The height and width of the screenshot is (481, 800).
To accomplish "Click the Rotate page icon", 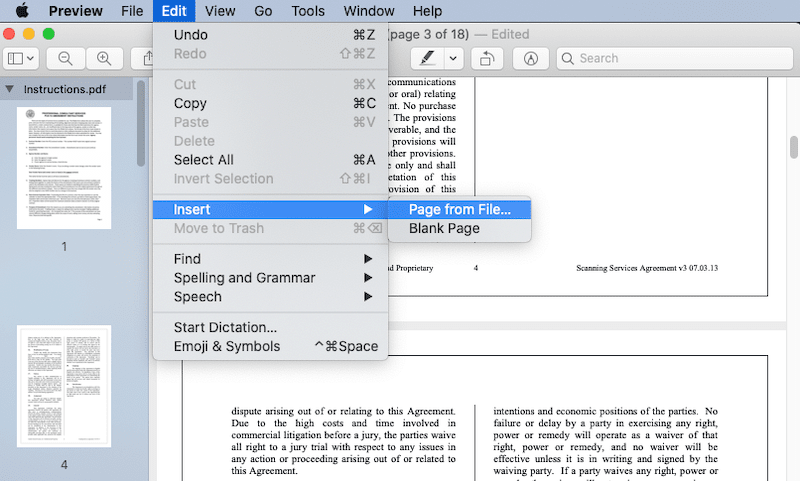I will (487, 58).
